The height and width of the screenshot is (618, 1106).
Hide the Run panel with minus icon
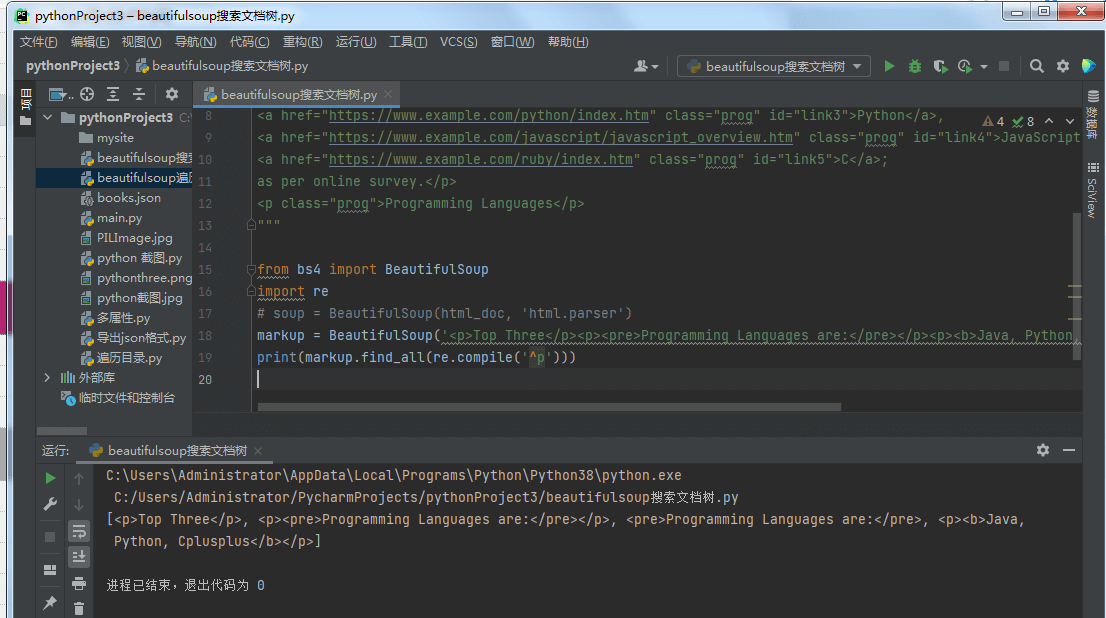pos(1069,449)
